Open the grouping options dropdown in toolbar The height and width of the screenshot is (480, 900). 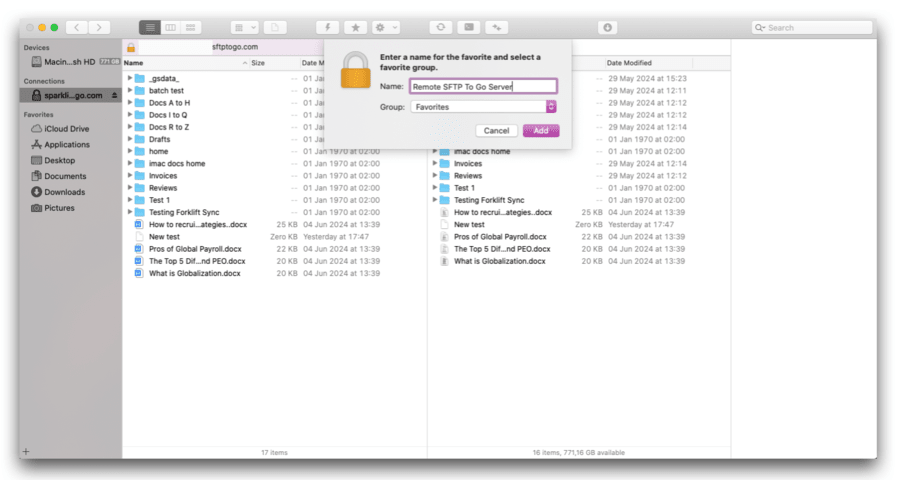(245, 27)
